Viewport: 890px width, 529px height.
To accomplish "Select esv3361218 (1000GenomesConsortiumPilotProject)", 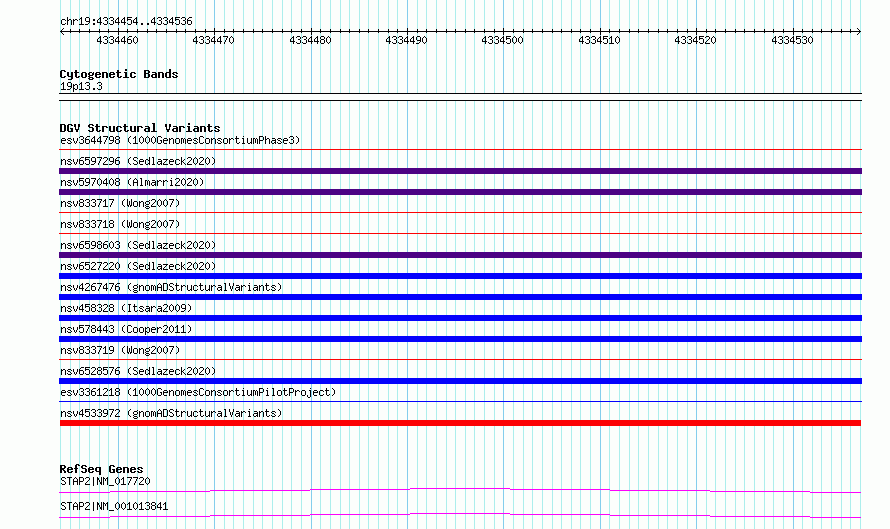I will pyautogui.click(x=198, y=392).
